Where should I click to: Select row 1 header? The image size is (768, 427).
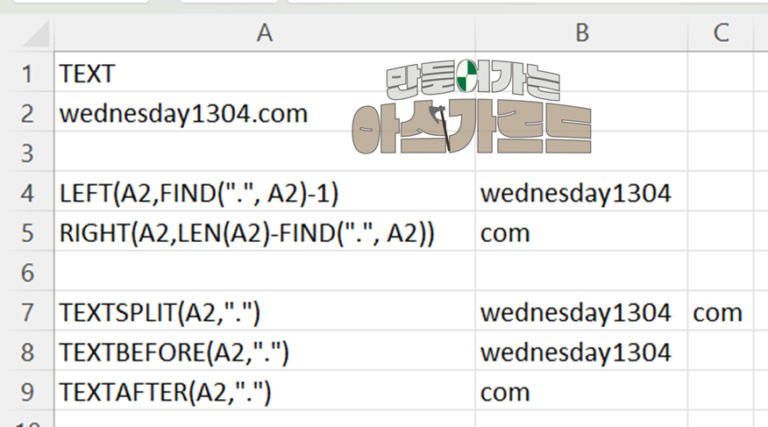(x=27, y=74)
